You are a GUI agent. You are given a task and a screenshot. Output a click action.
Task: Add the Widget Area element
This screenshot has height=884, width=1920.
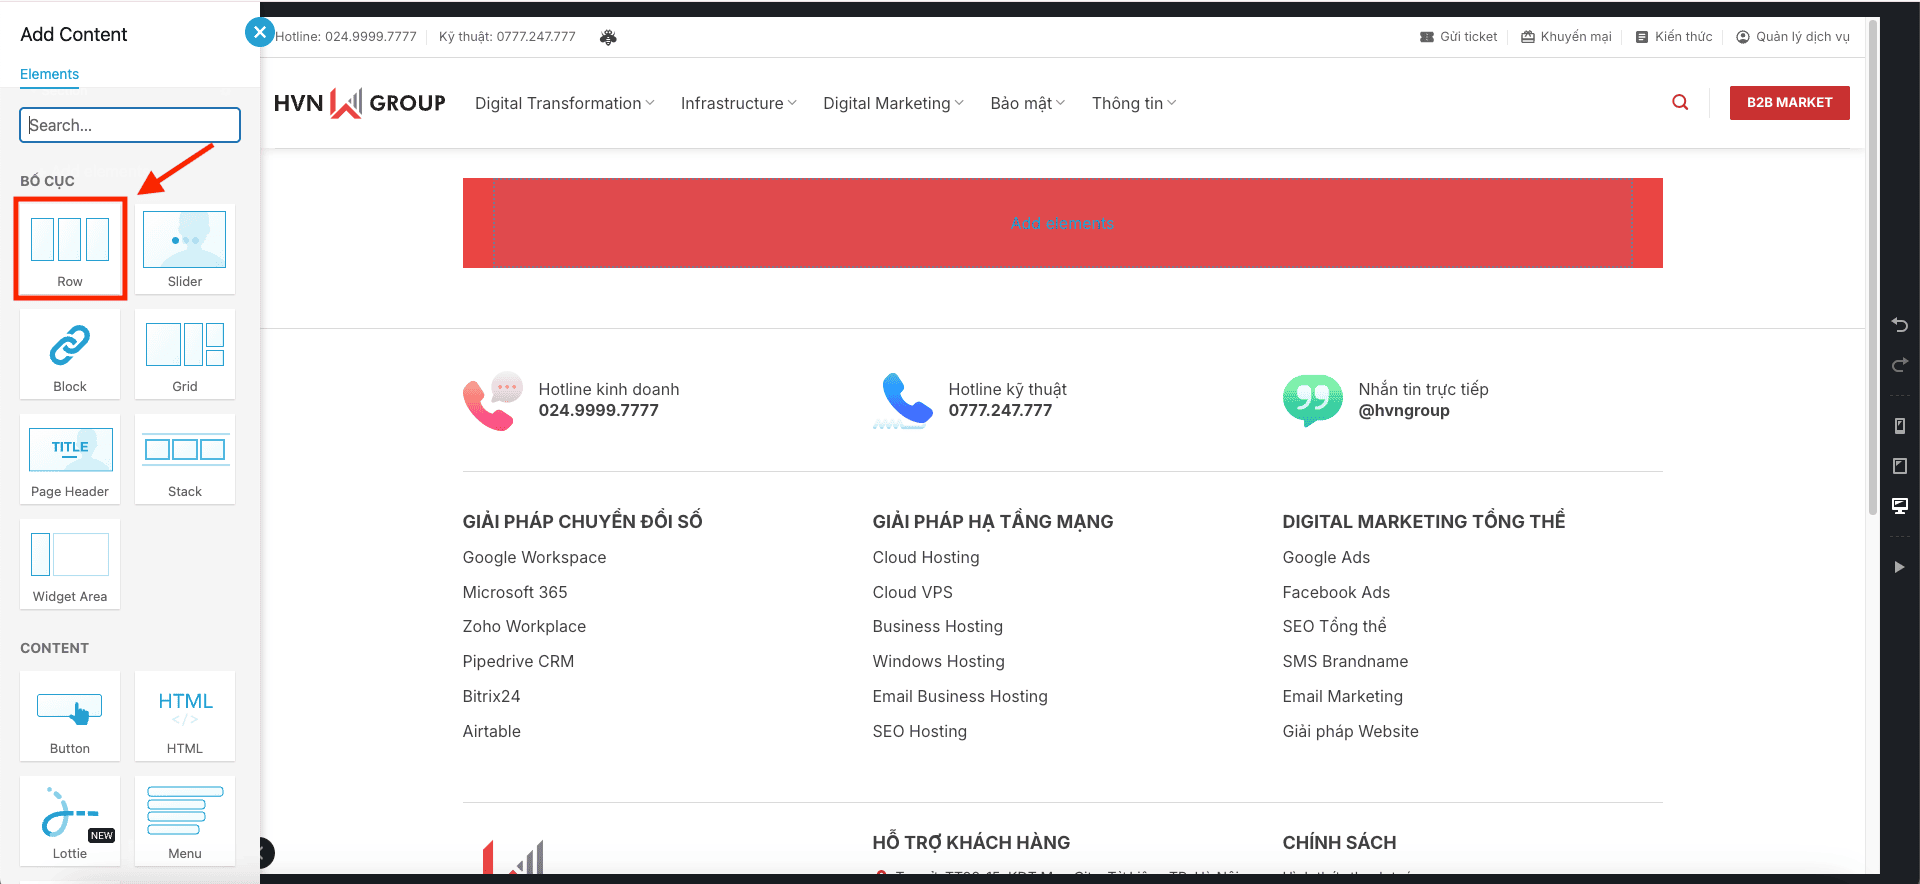click(x=70, y=564)
